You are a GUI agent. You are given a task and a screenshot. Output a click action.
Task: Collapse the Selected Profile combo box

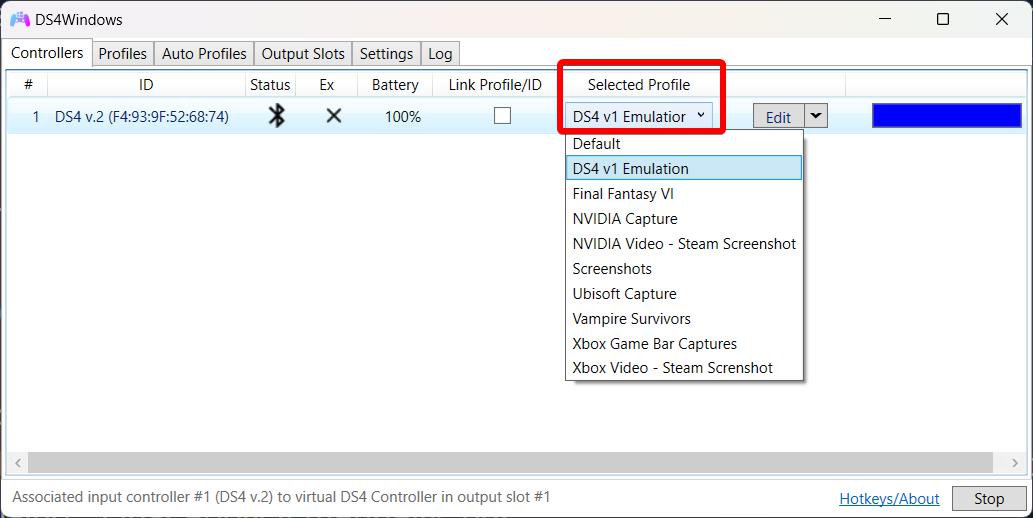(638, 116)
